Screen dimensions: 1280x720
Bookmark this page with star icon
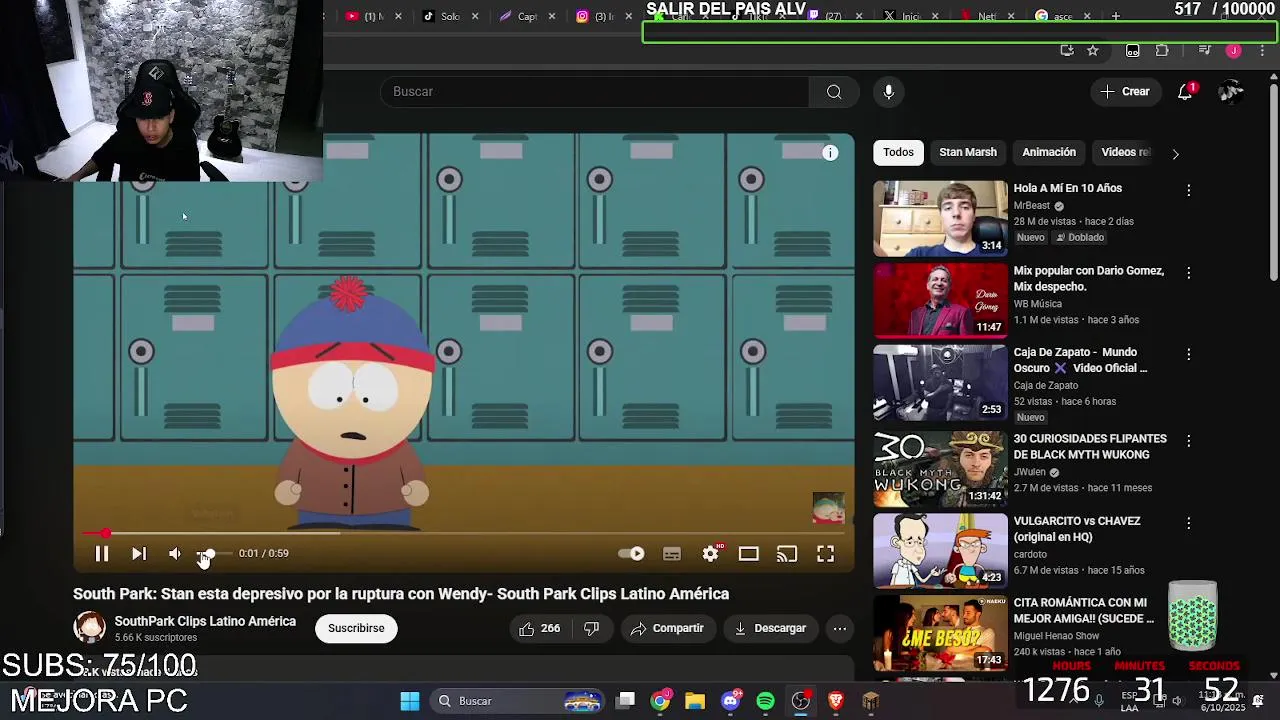click(x=1093, y=50)
